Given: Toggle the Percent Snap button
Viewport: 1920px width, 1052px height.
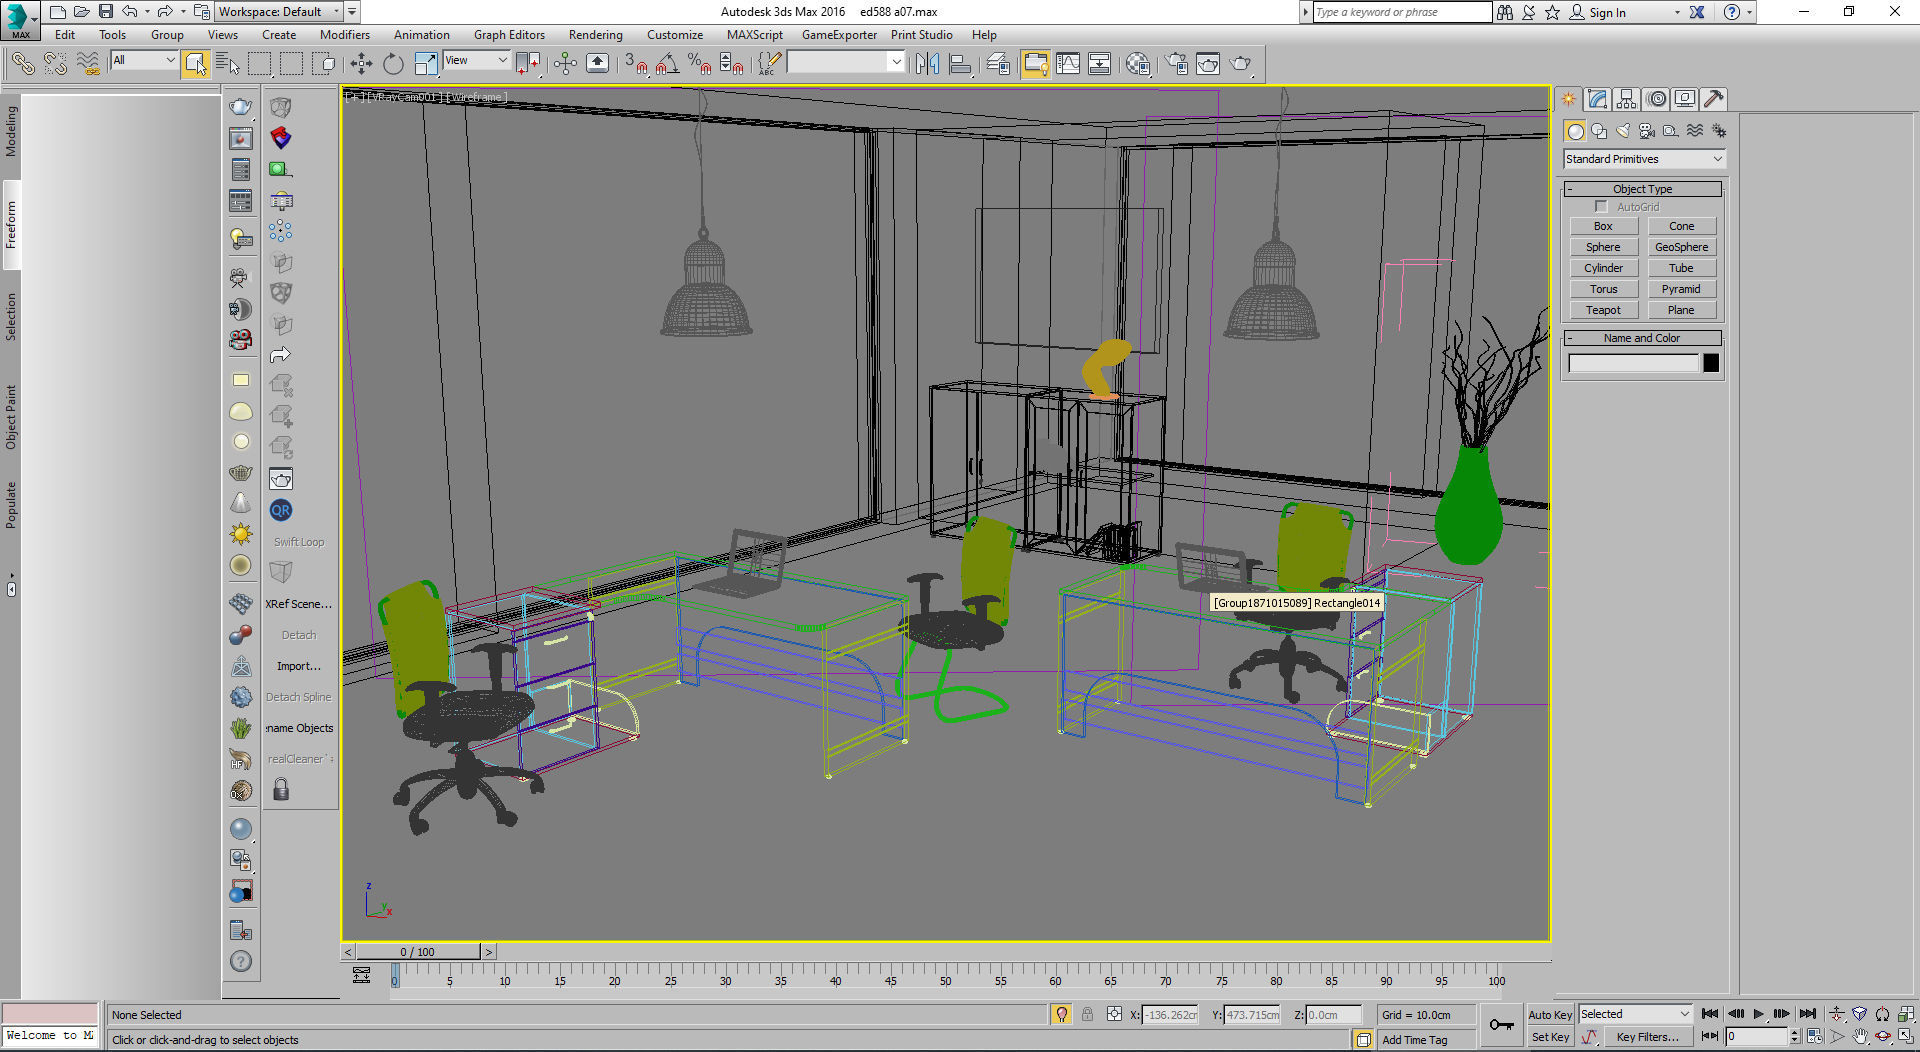Looking at the screenshot, I should pyautogui.click(x=700, y=64).
